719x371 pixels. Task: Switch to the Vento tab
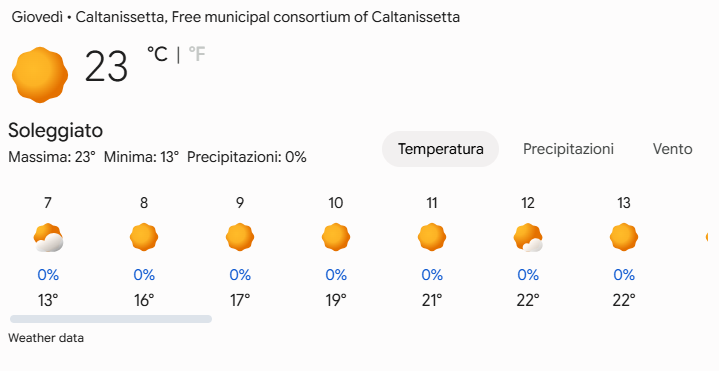tap(672, 149)
